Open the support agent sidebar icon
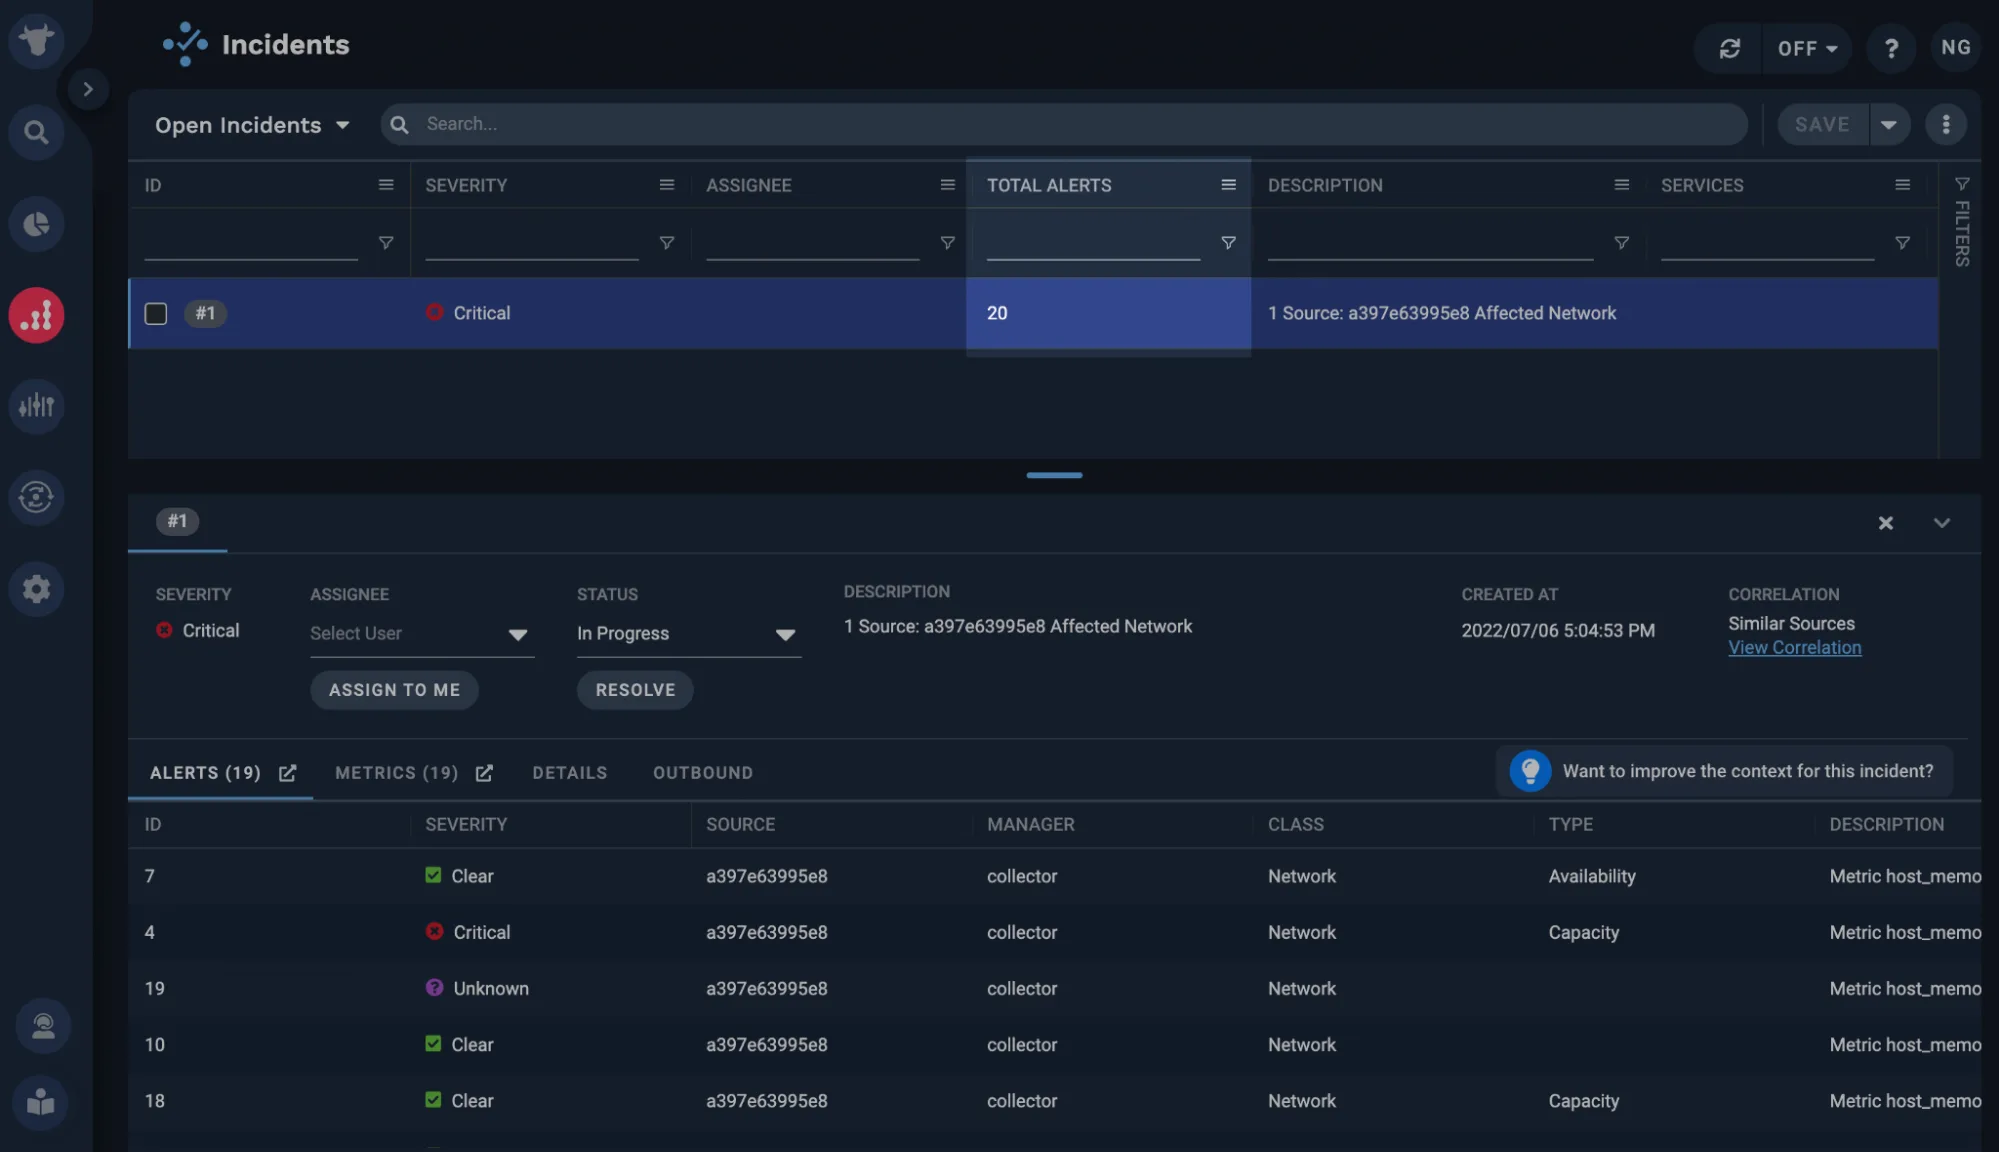The height and width of the screenshot is (1152, 1999). click(42, 1026)
